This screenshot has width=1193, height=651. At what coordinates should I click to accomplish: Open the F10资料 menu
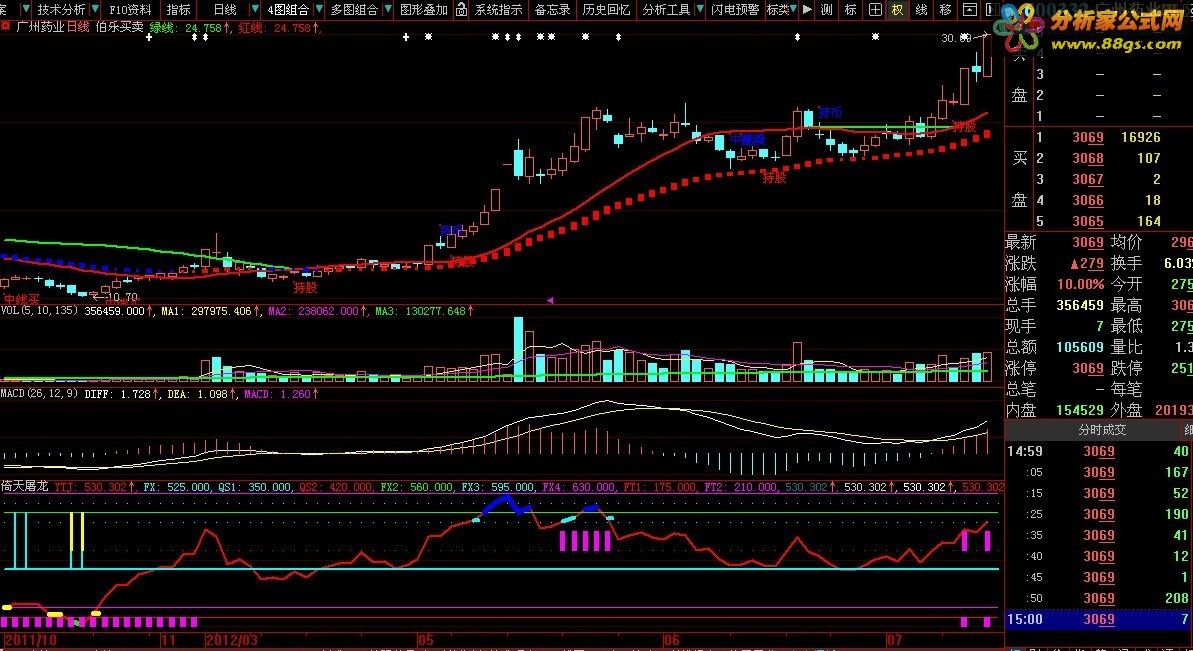pyautogui.click(x=130, y=10)
